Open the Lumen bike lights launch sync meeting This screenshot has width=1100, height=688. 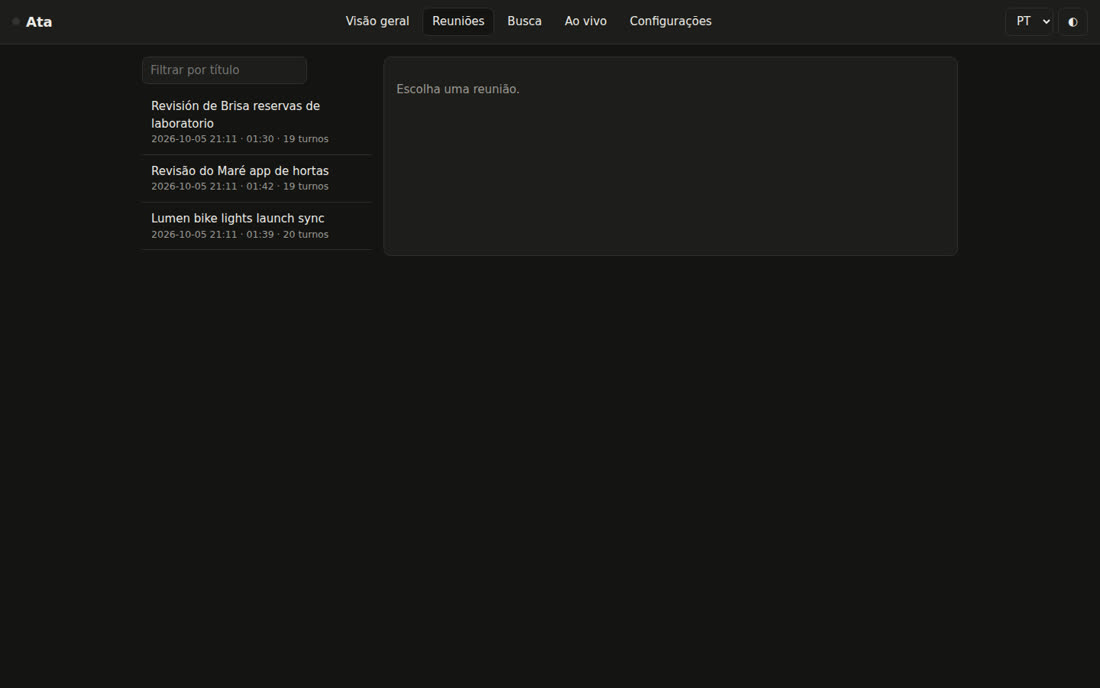point(257,226)
